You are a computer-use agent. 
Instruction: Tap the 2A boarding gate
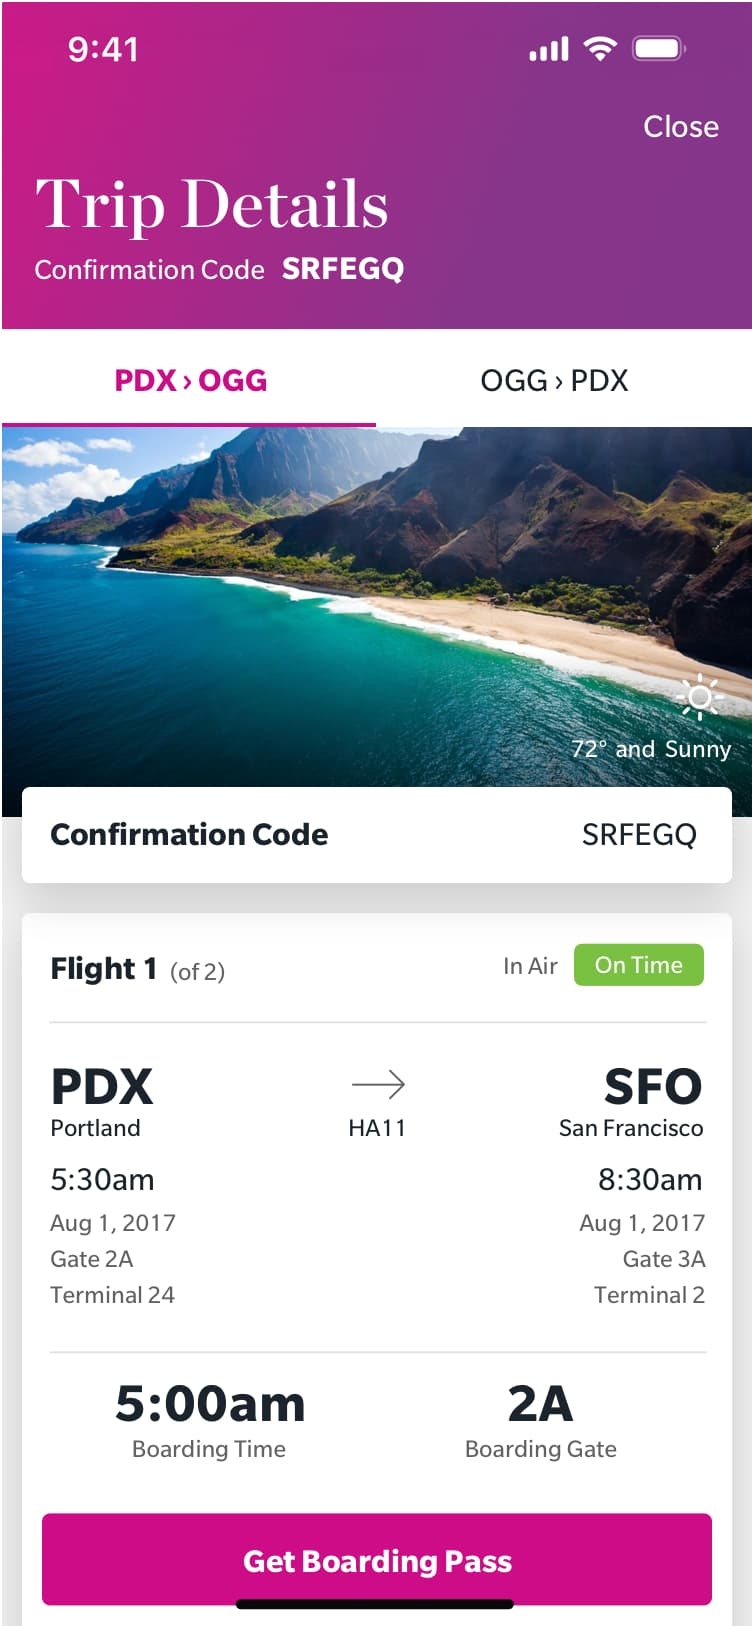(540, 1404)
